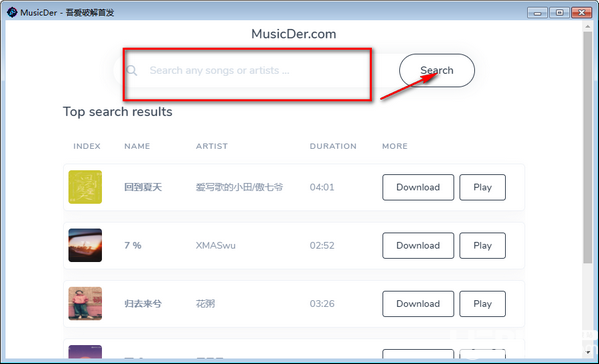The image size is (599, 364).
Task: Download the song 归去来兮
Action: tap(418, 304)
